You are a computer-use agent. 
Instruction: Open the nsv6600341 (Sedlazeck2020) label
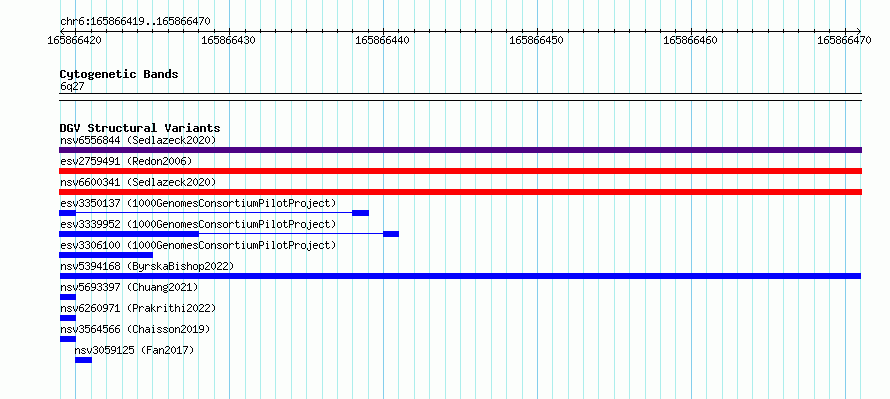[x=138, y=182]
